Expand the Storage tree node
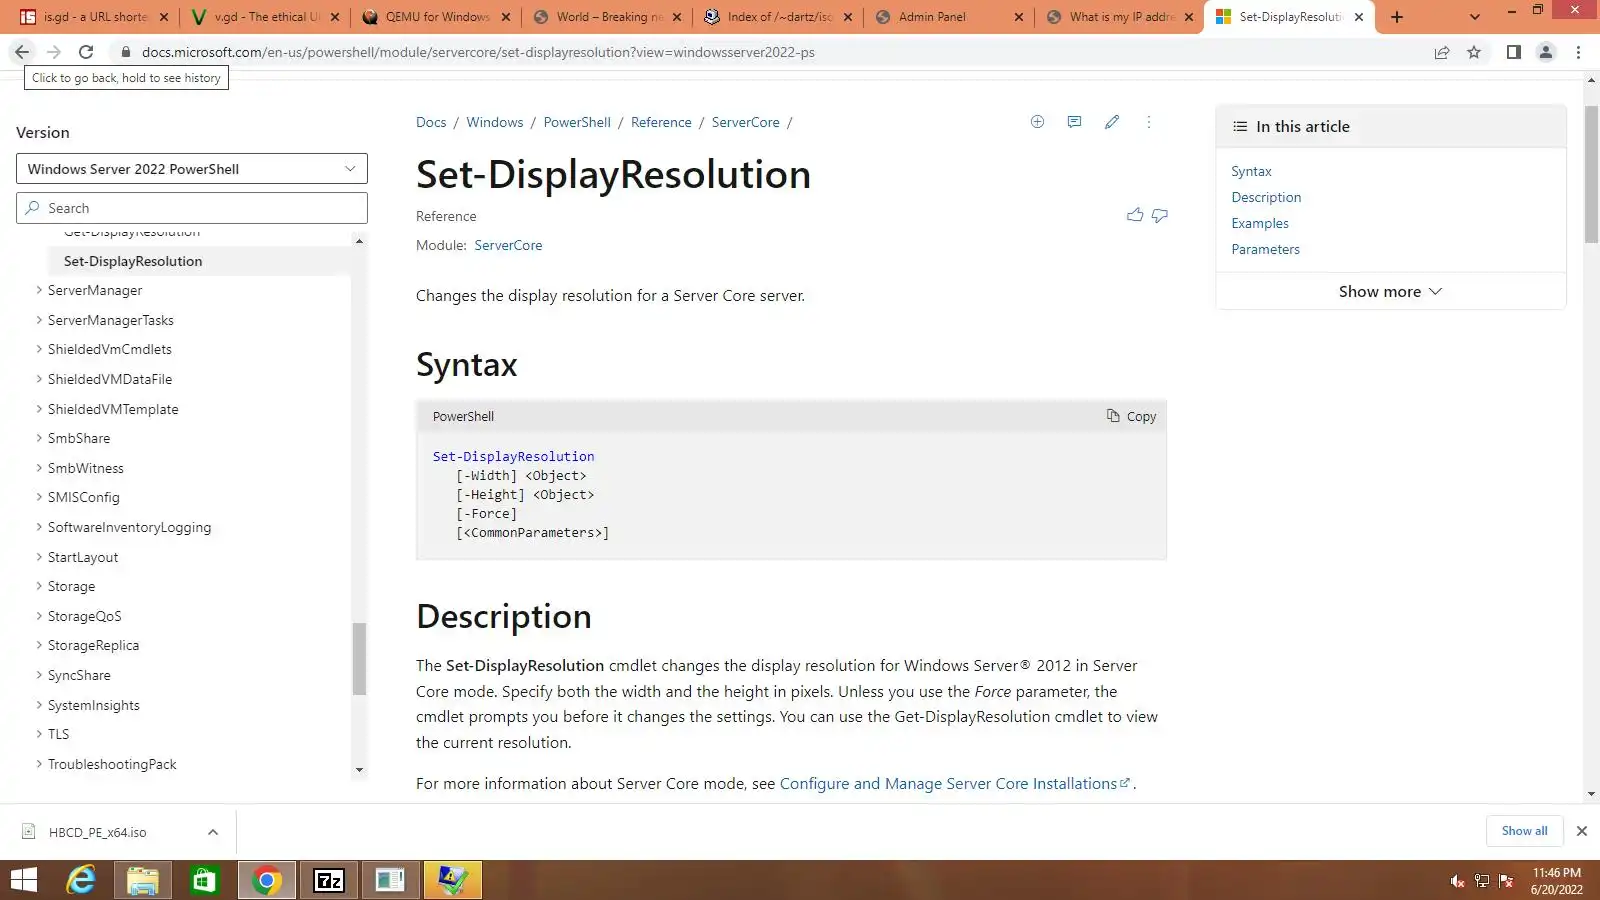The width and height of the screenshot is (1600, 900). click(x=39, y=586)
